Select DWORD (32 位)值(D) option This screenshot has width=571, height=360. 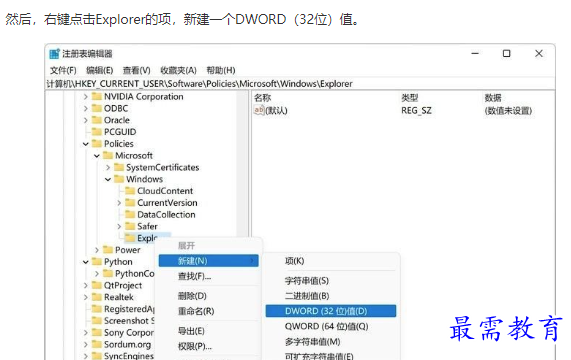tap(331, 311)
